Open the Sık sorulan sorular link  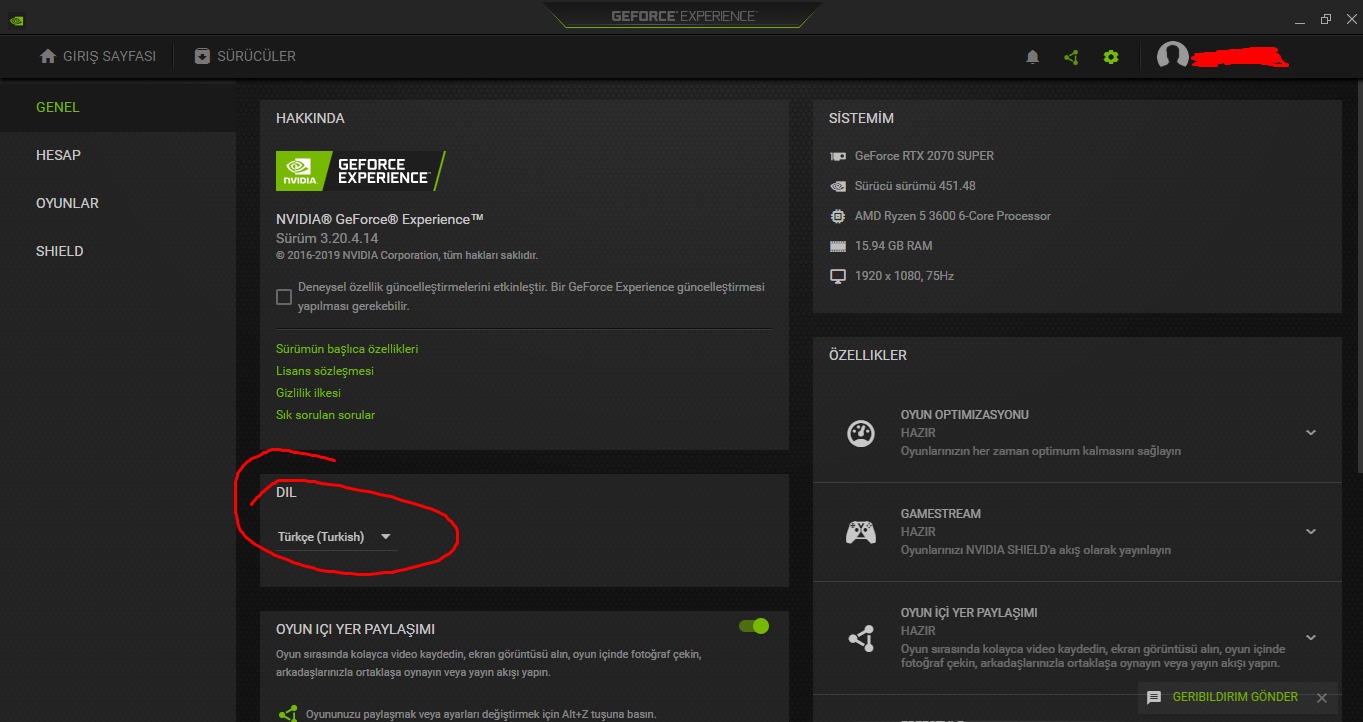tap(326, 415)
